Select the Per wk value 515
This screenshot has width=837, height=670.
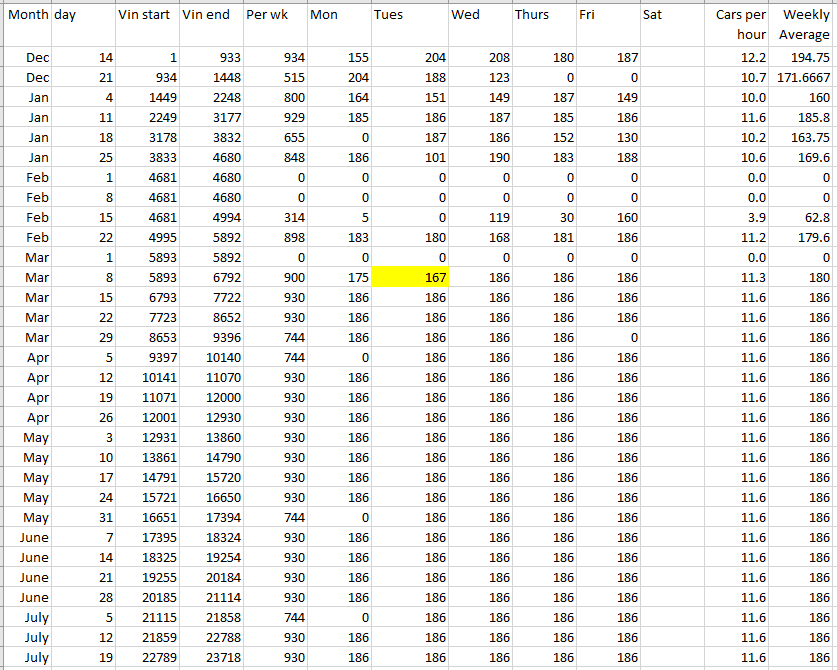tap(274, 77)
